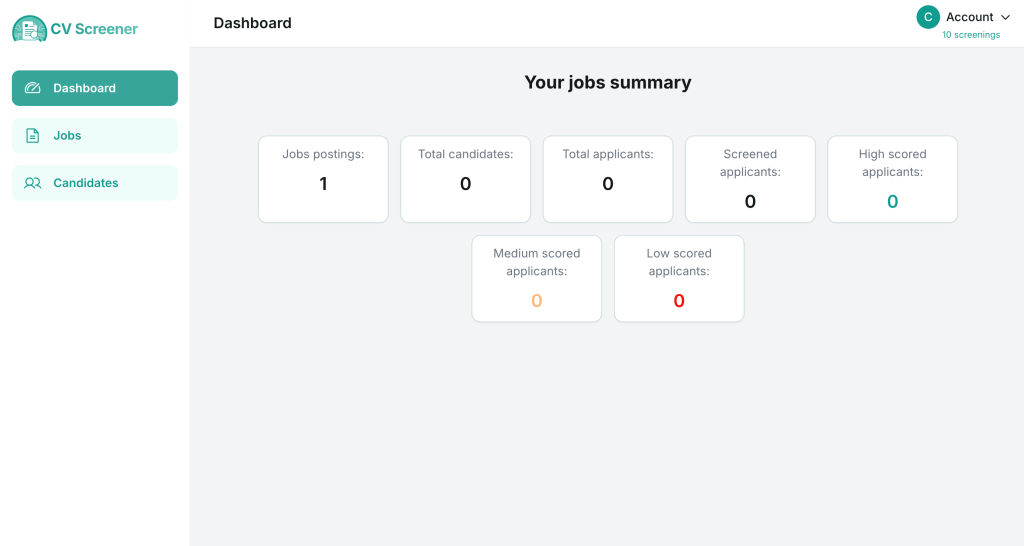Screen dimensions: 1024x546
Task: Open the Account menu label
Action: click(x=969, y=17)
